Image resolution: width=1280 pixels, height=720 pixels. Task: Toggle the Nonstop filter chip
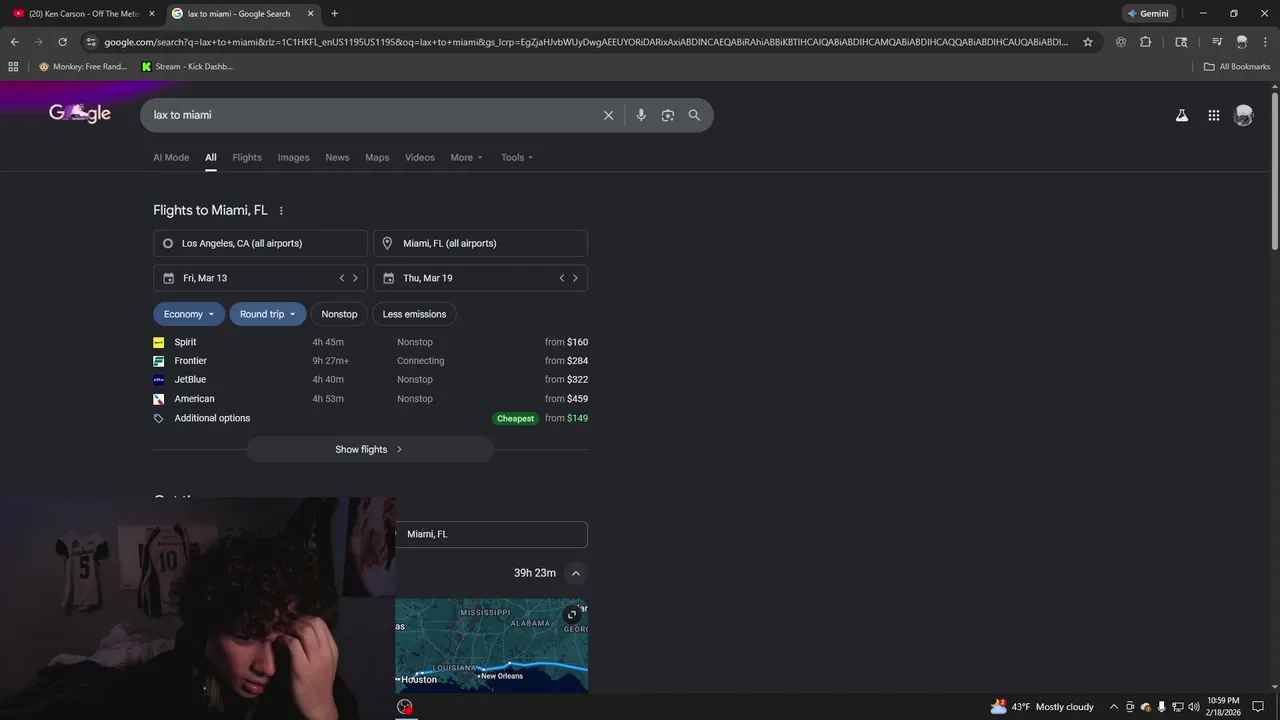[x=339, y=314]
